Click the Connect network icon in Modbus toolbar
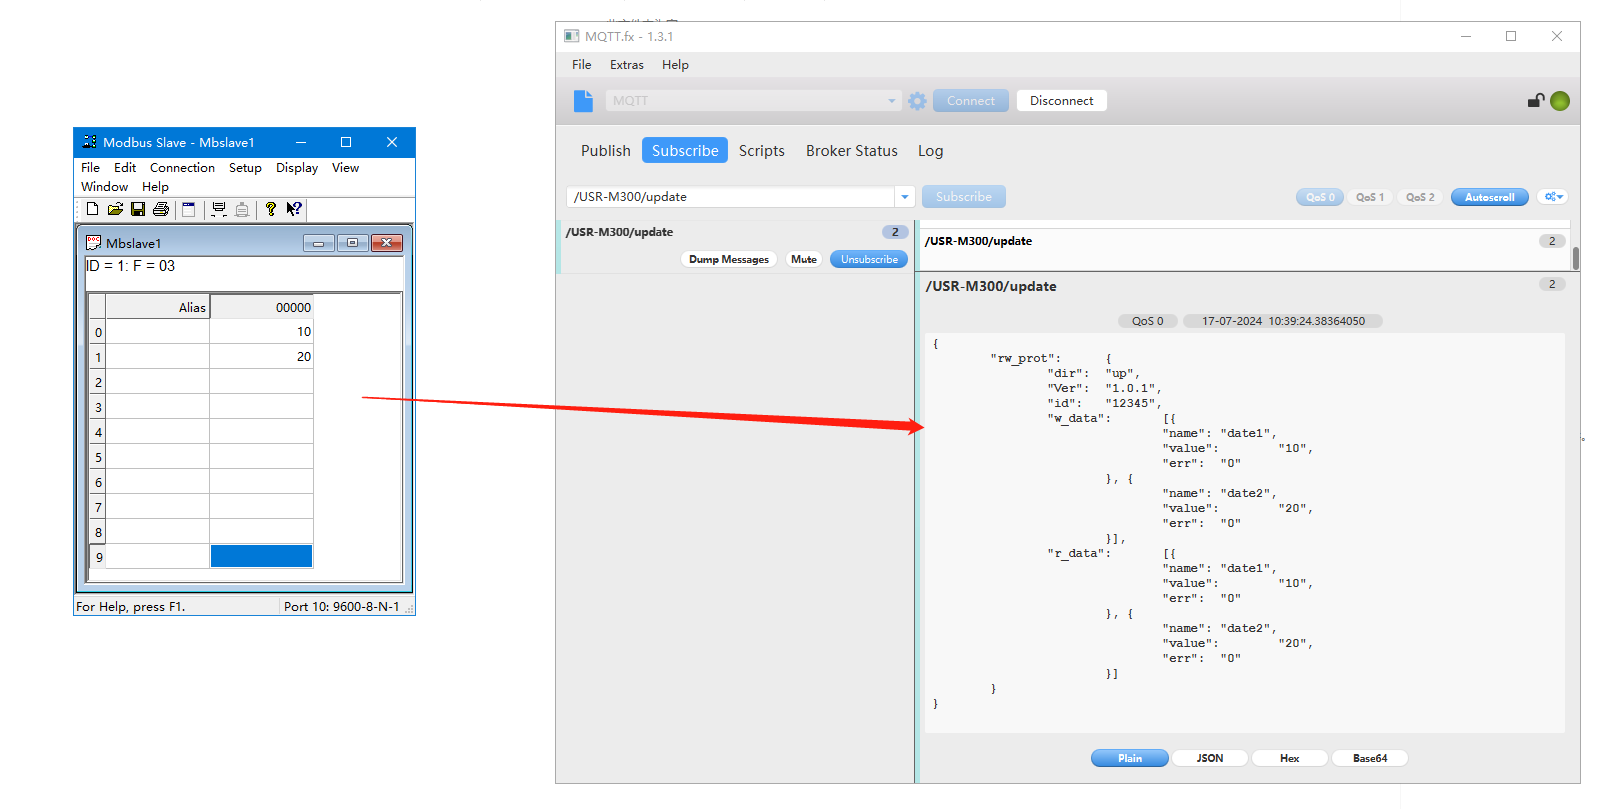The width and height of the screenshot is (1597, 809). pyautogui.click(x=219, y=209)
